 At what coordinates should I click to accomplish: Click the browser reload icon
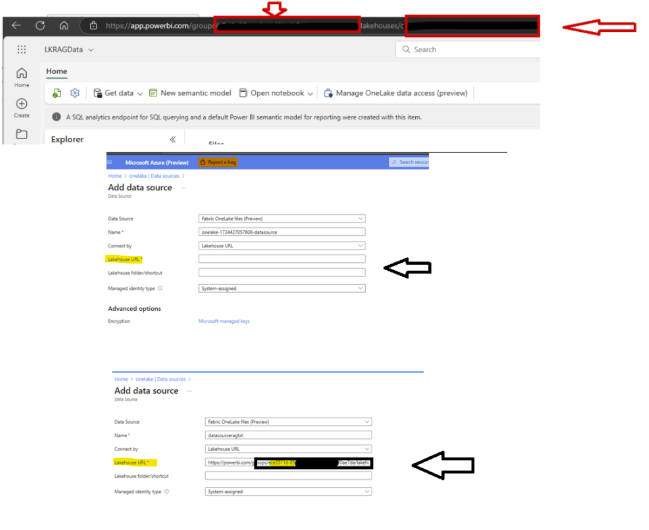point(40,26)
